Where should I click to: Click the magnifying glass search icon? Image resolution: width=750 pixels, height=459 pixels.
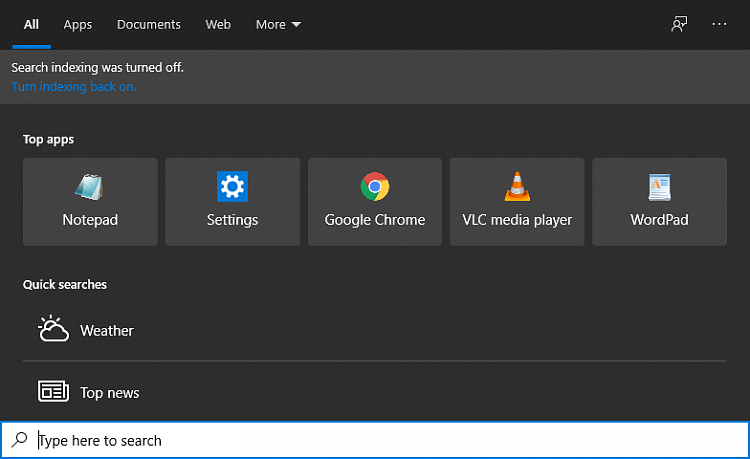coord(20,439)
